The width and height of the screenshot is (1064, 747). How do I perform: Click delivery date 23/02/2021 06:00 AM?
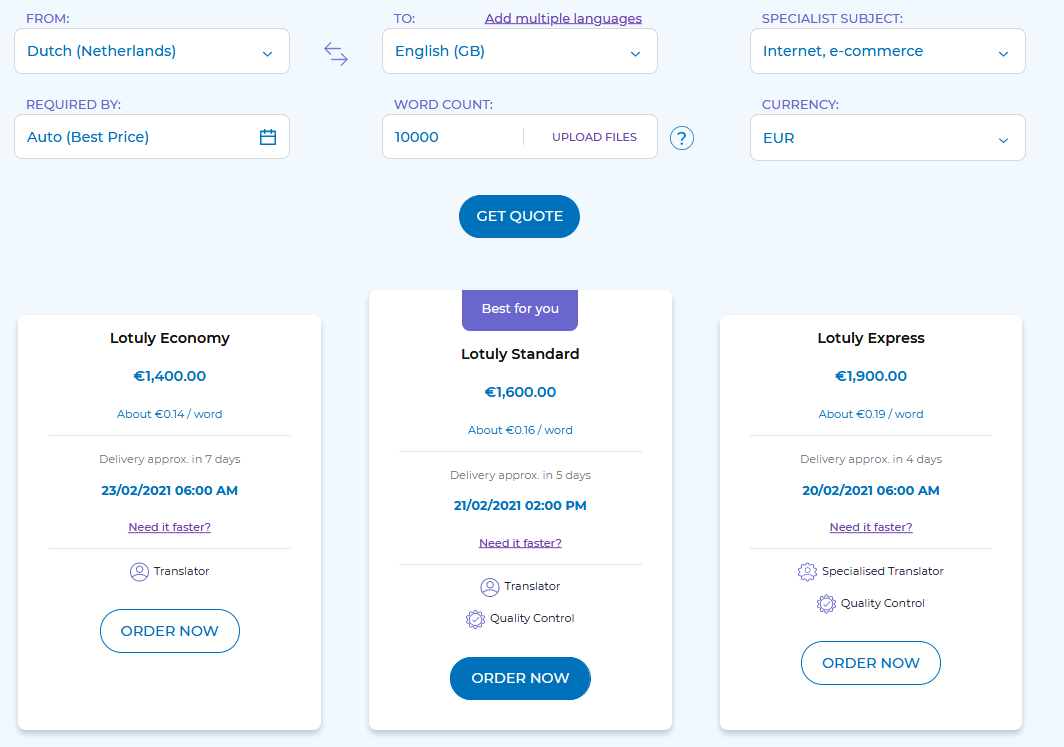click(x=170, y=491)
